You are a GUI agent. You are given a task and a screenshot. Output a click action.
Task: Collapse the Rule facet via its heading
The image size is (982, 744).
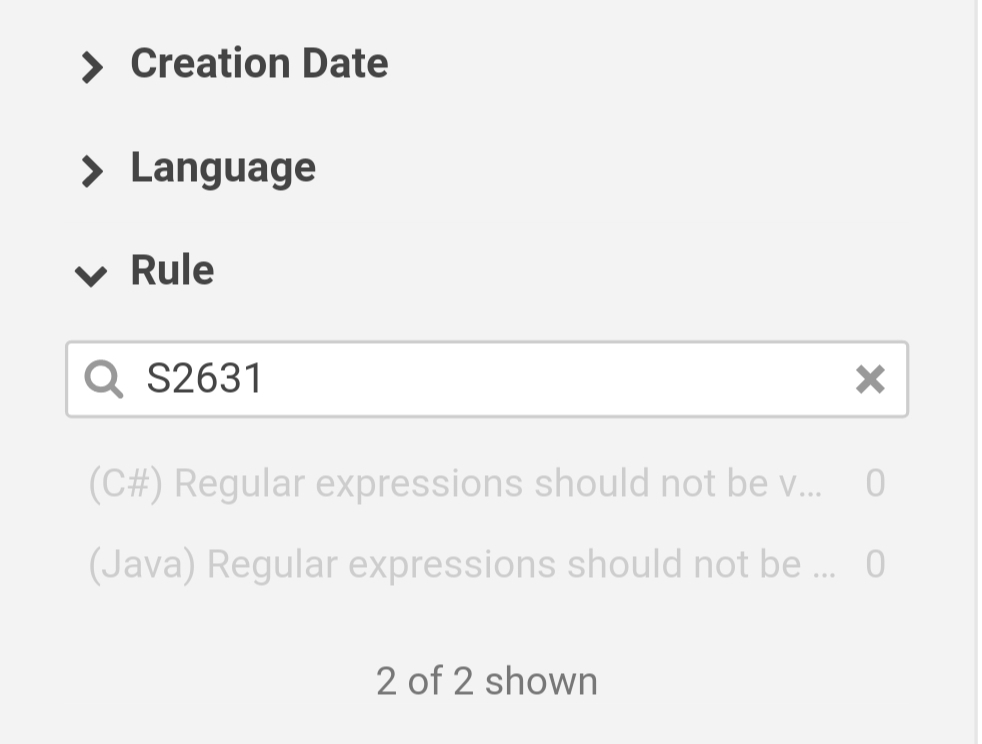172,271
